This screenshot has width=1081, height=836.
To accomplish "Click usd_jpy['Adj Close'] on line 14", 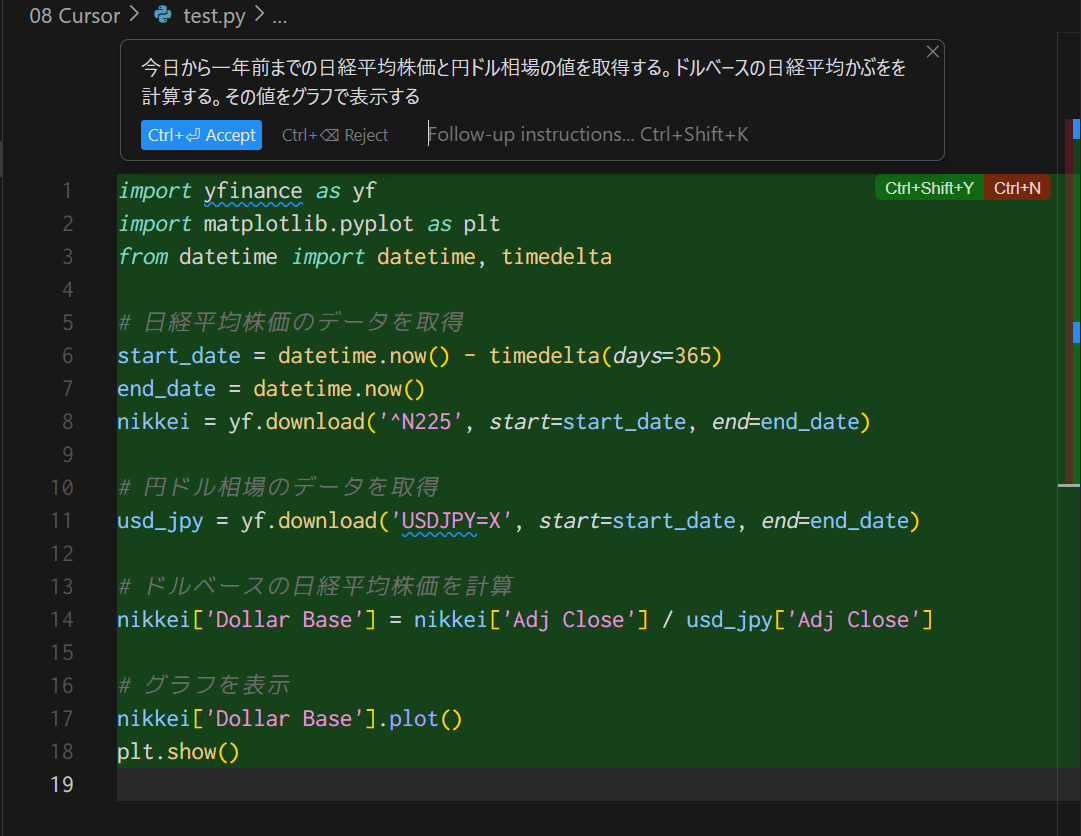I will point(809,620).
